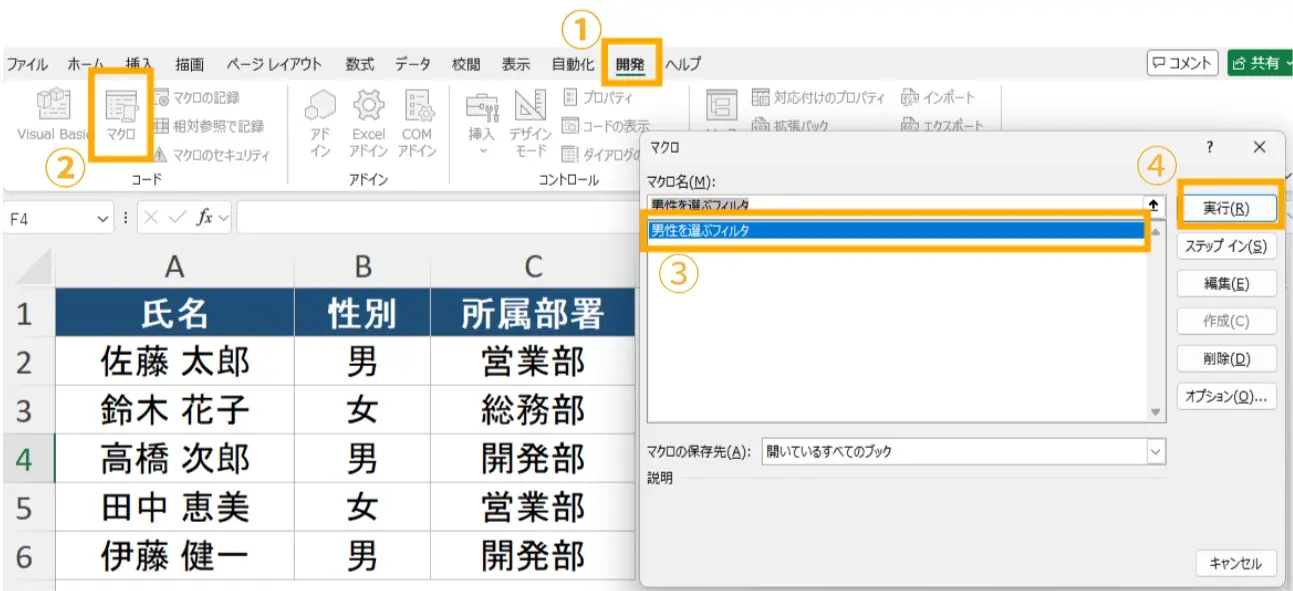
Task: Select cell 高橋 次郎
Action: point(174,459)
